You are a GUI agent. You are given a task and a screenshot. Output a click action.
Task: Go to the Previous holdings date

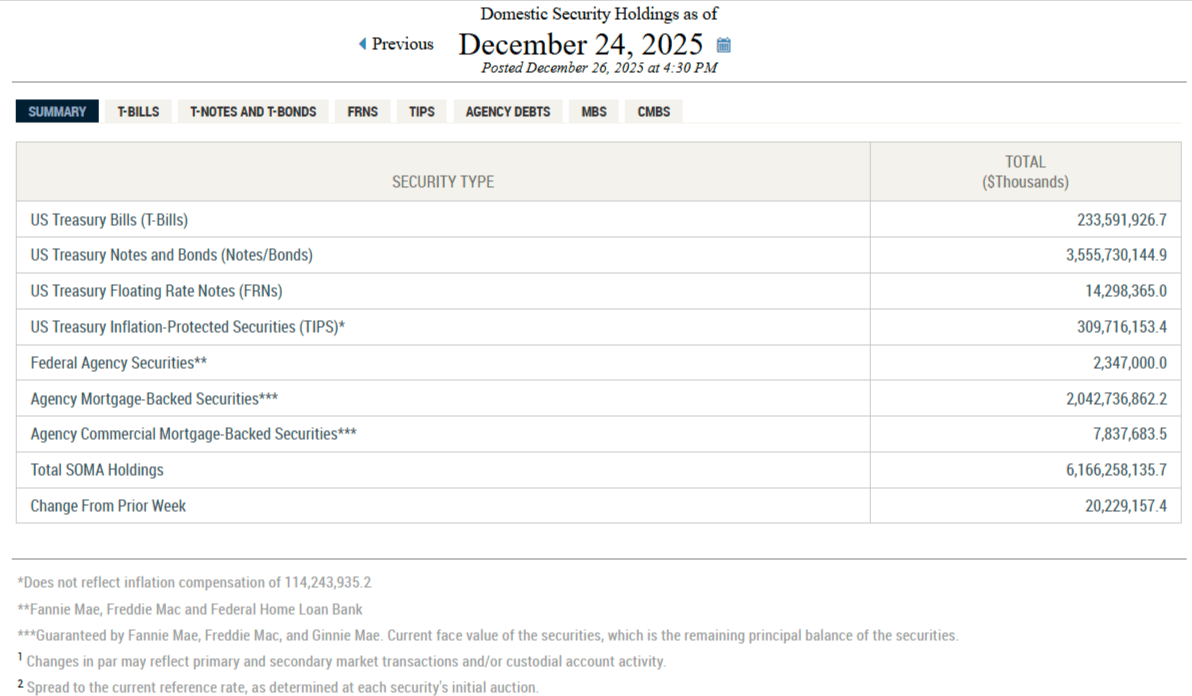coord(402,44)
